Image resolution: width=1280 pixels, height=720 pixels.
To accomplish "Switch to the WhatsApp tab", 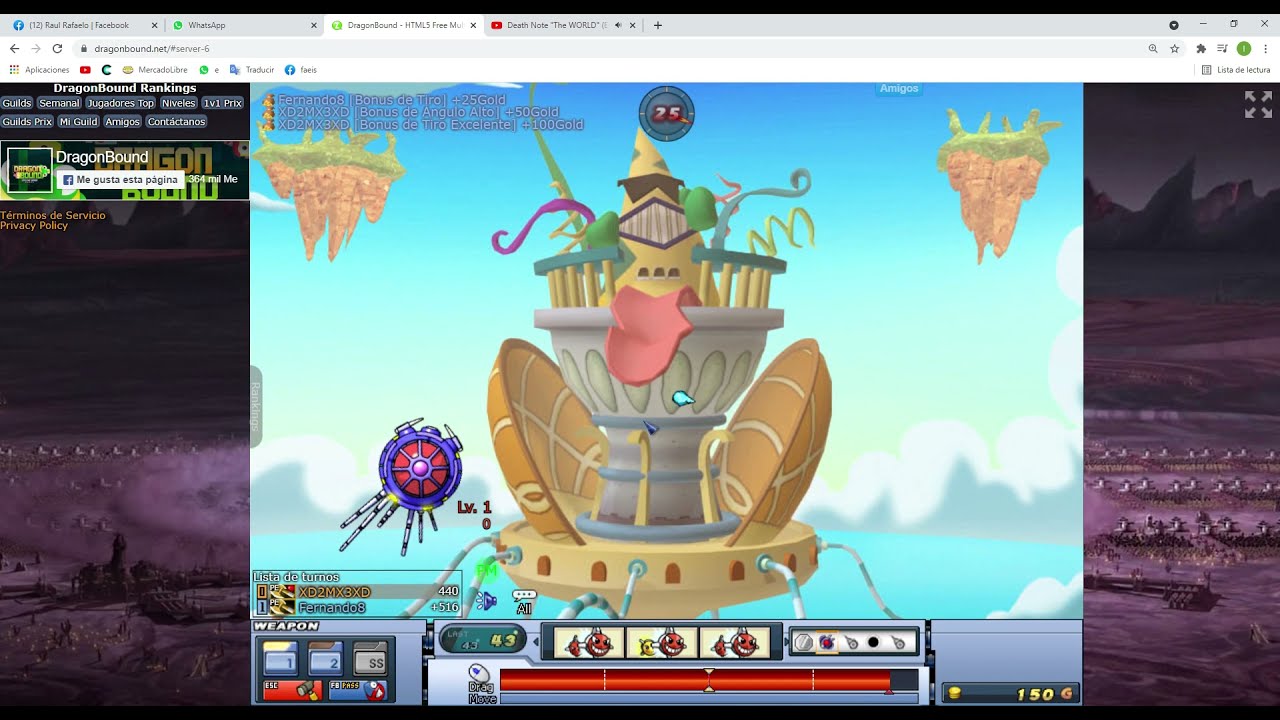I will click(x=243, y=25).
